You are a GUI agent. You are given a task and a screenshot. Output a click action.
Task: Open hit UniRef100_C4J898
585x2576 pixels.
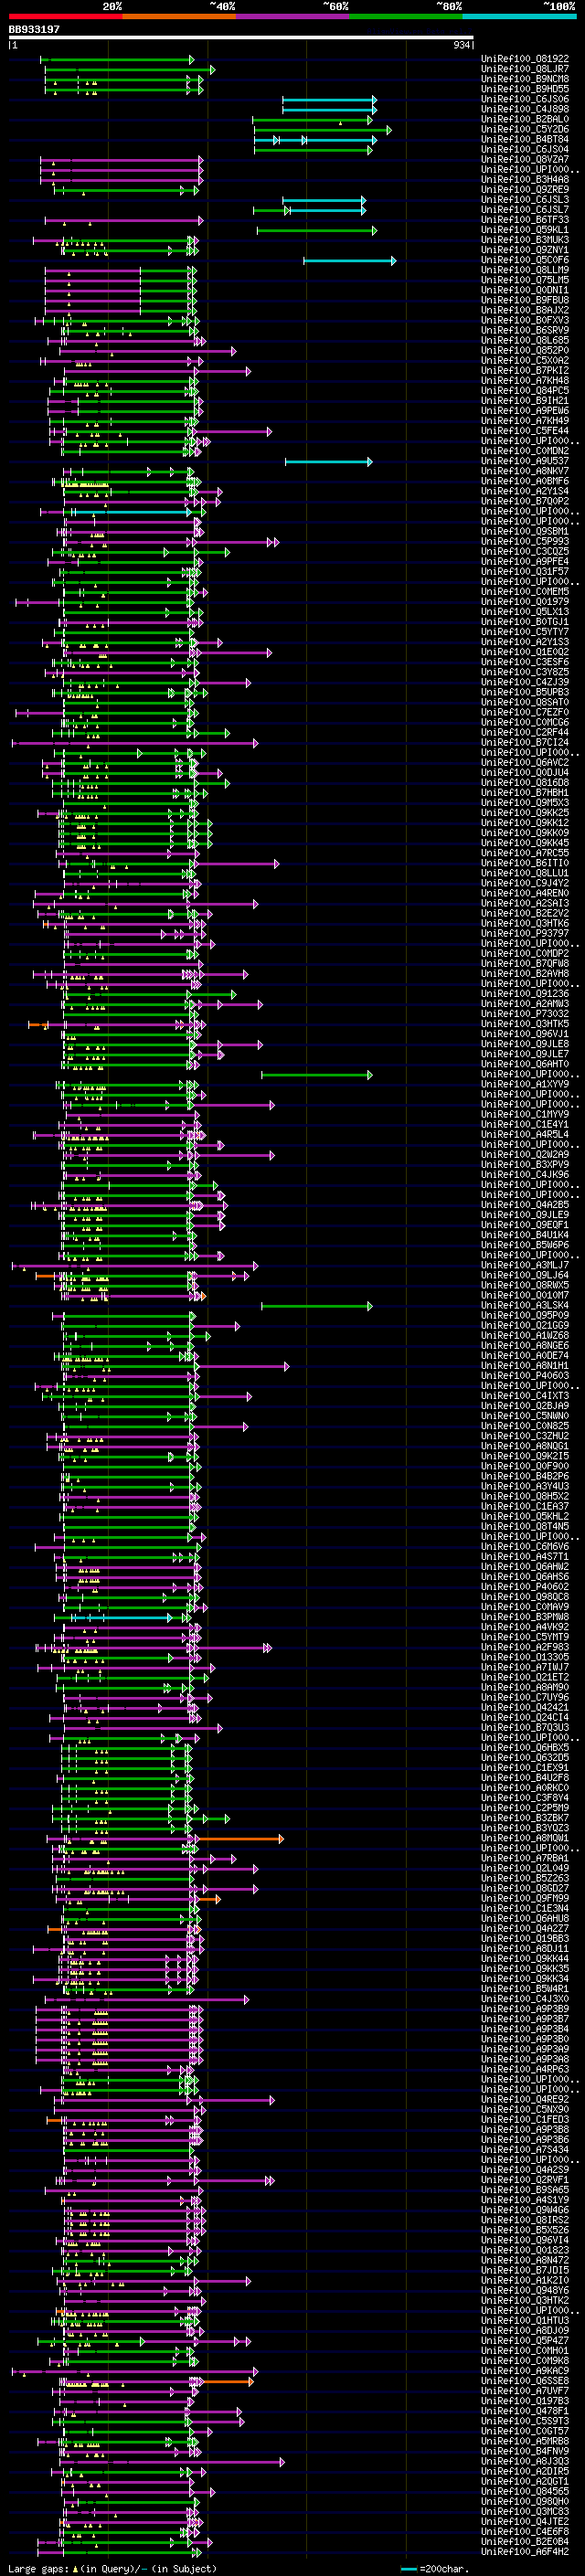point(525,109)
